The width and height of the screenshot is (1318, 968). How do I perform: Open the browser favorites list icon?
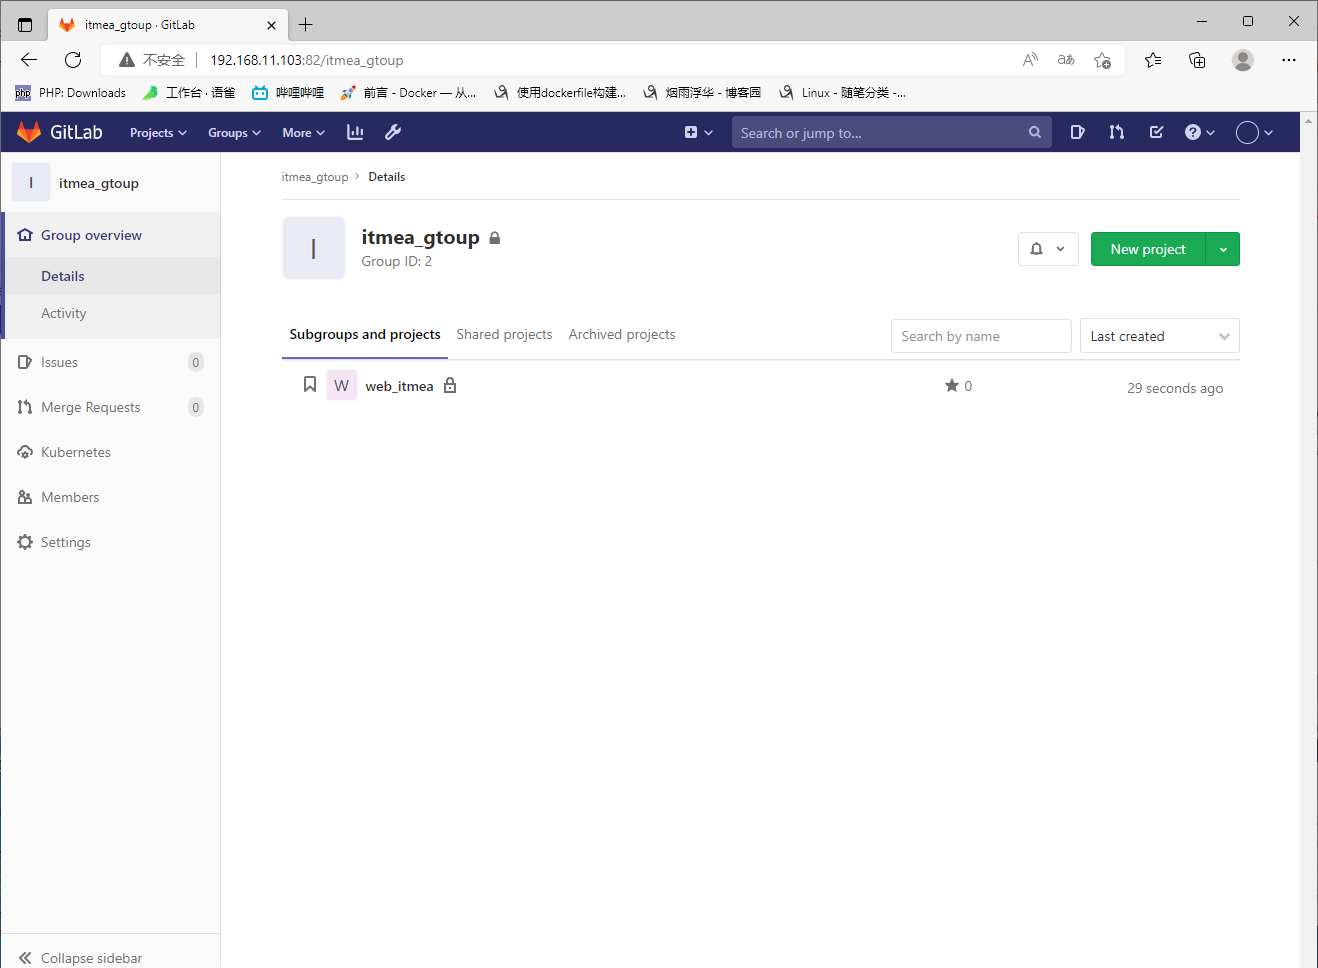[1153, 60]
